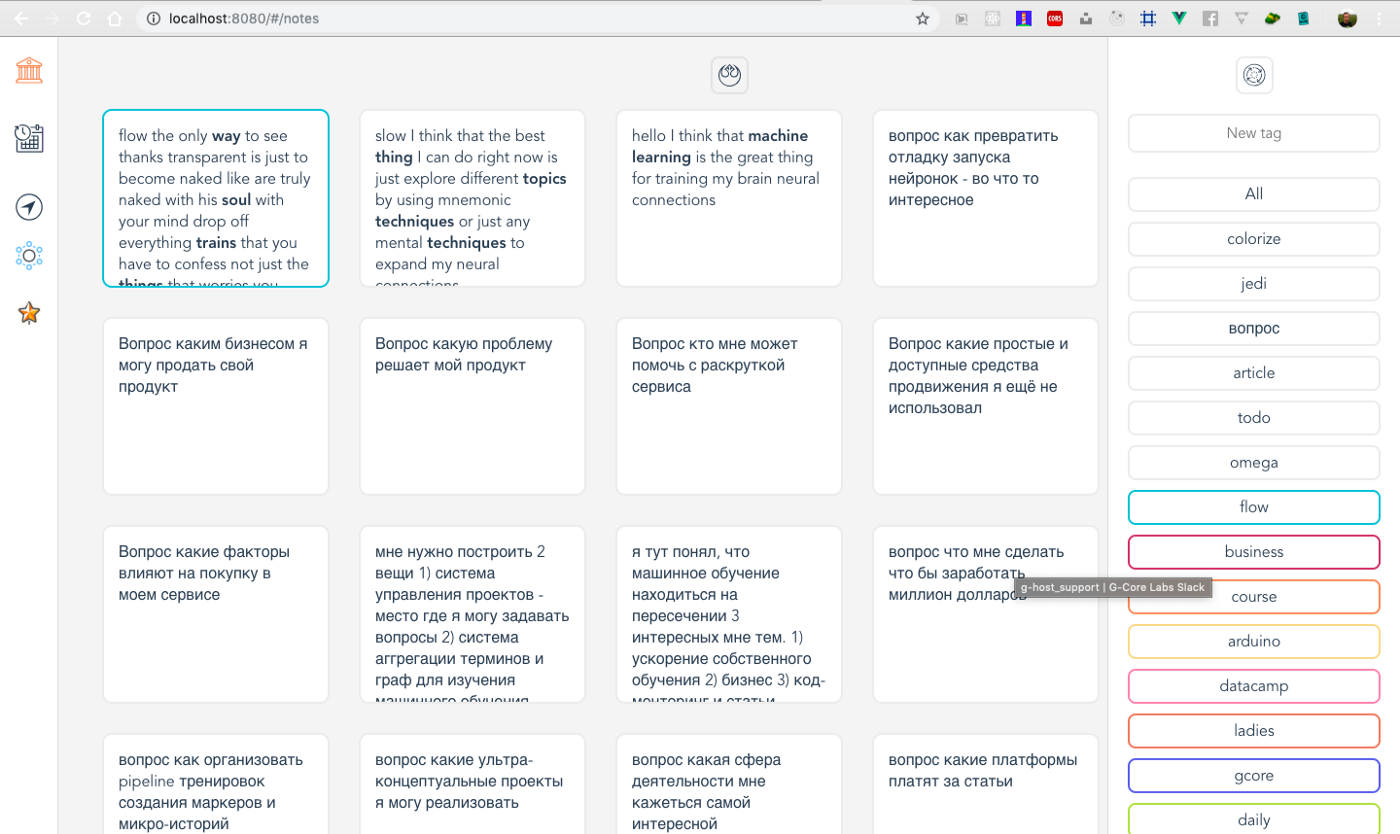Enable the 'jedi' tag filter
Viewport: 1400px width, 834px height.
(1253, 284)
